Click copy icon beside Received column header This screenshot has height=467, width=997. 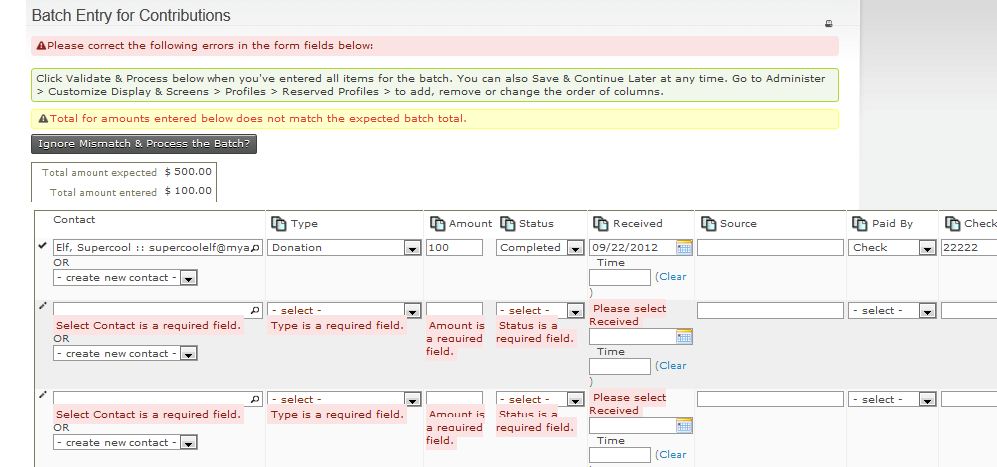click(x=601, y=224)
